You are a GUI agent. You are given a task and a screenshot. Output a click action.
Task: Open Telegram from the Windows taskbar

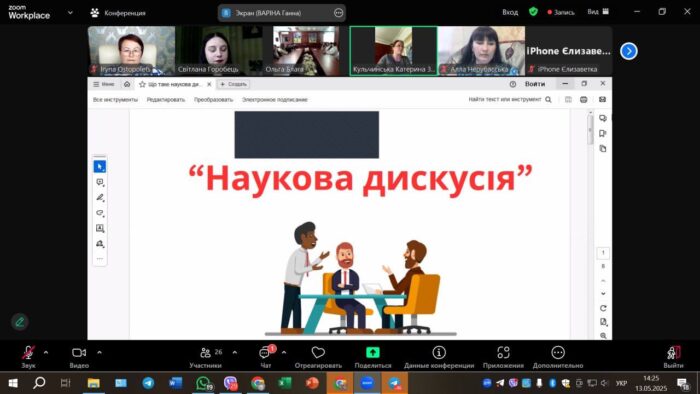[148, 383]
